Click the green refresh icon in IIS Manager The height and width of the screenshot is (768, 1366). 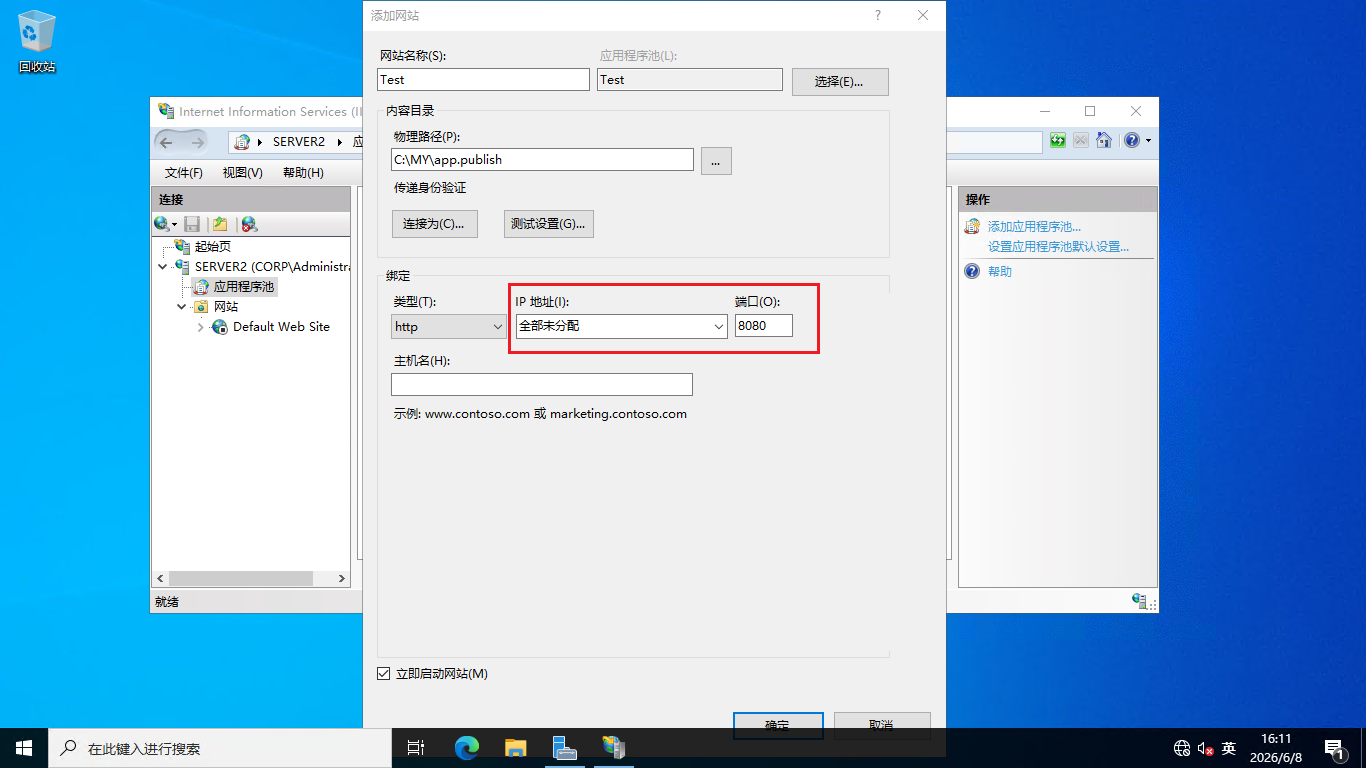tap(1058, 141)
